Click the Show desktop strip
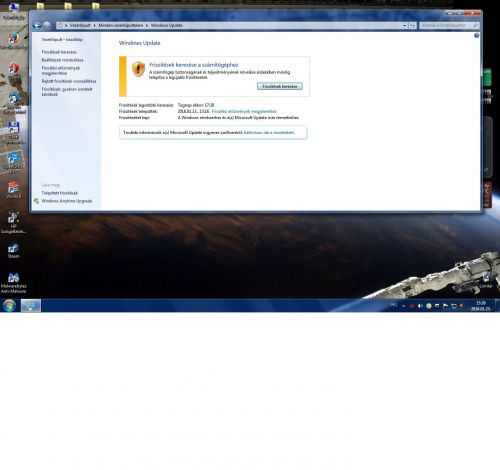This screenshot has width=500, height=470. pyautogui.click(x=497, y=305)
